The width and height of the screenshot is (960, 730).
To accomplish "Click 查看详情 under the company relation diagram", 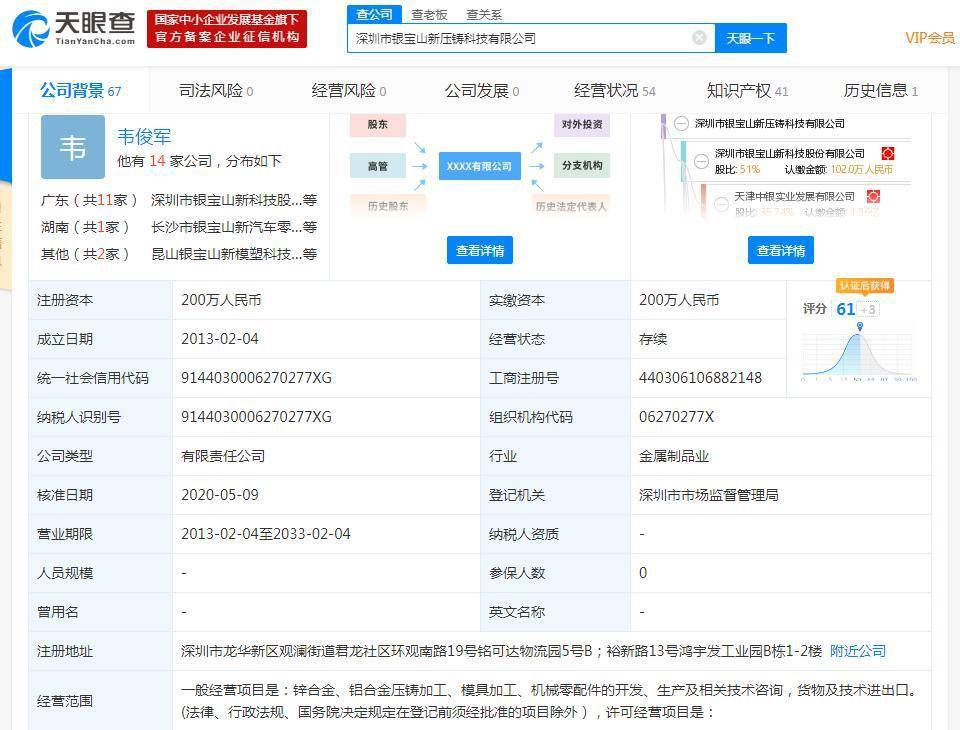I will 479,250.
